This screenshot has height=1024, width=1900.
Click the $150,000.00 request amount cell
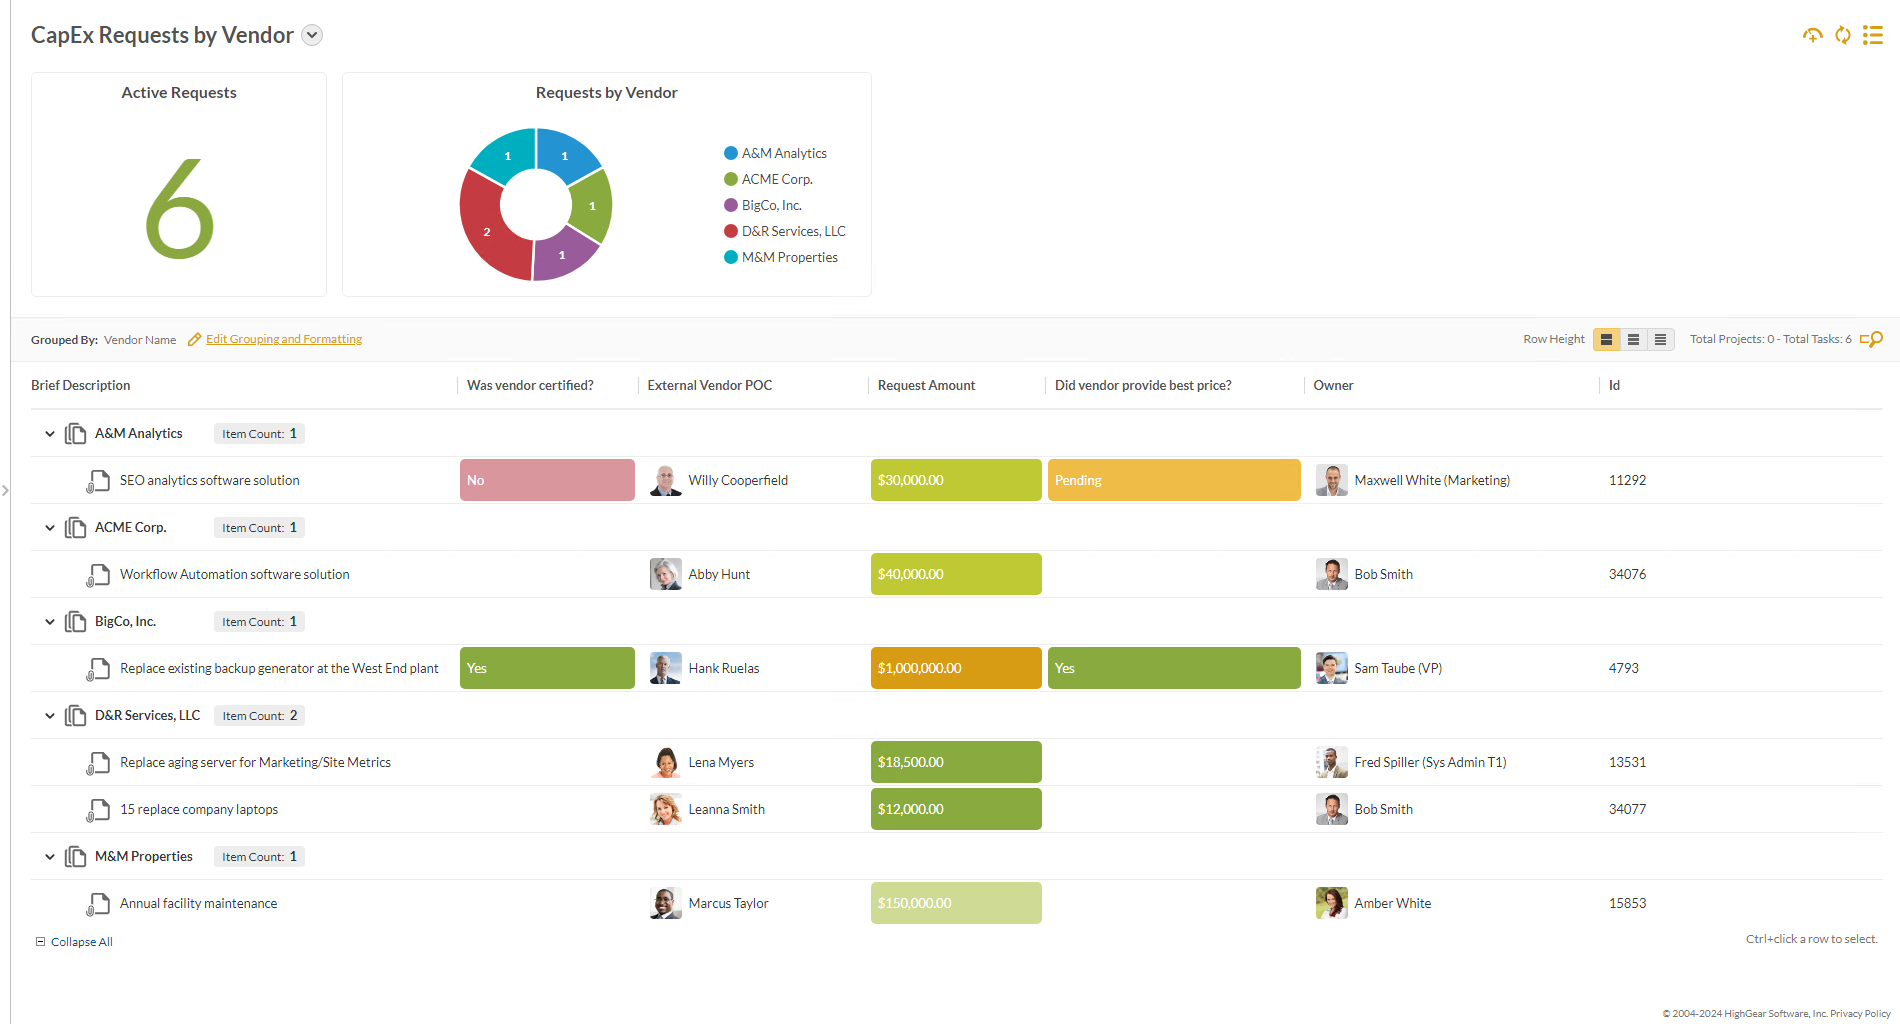(x=956, y=903)
